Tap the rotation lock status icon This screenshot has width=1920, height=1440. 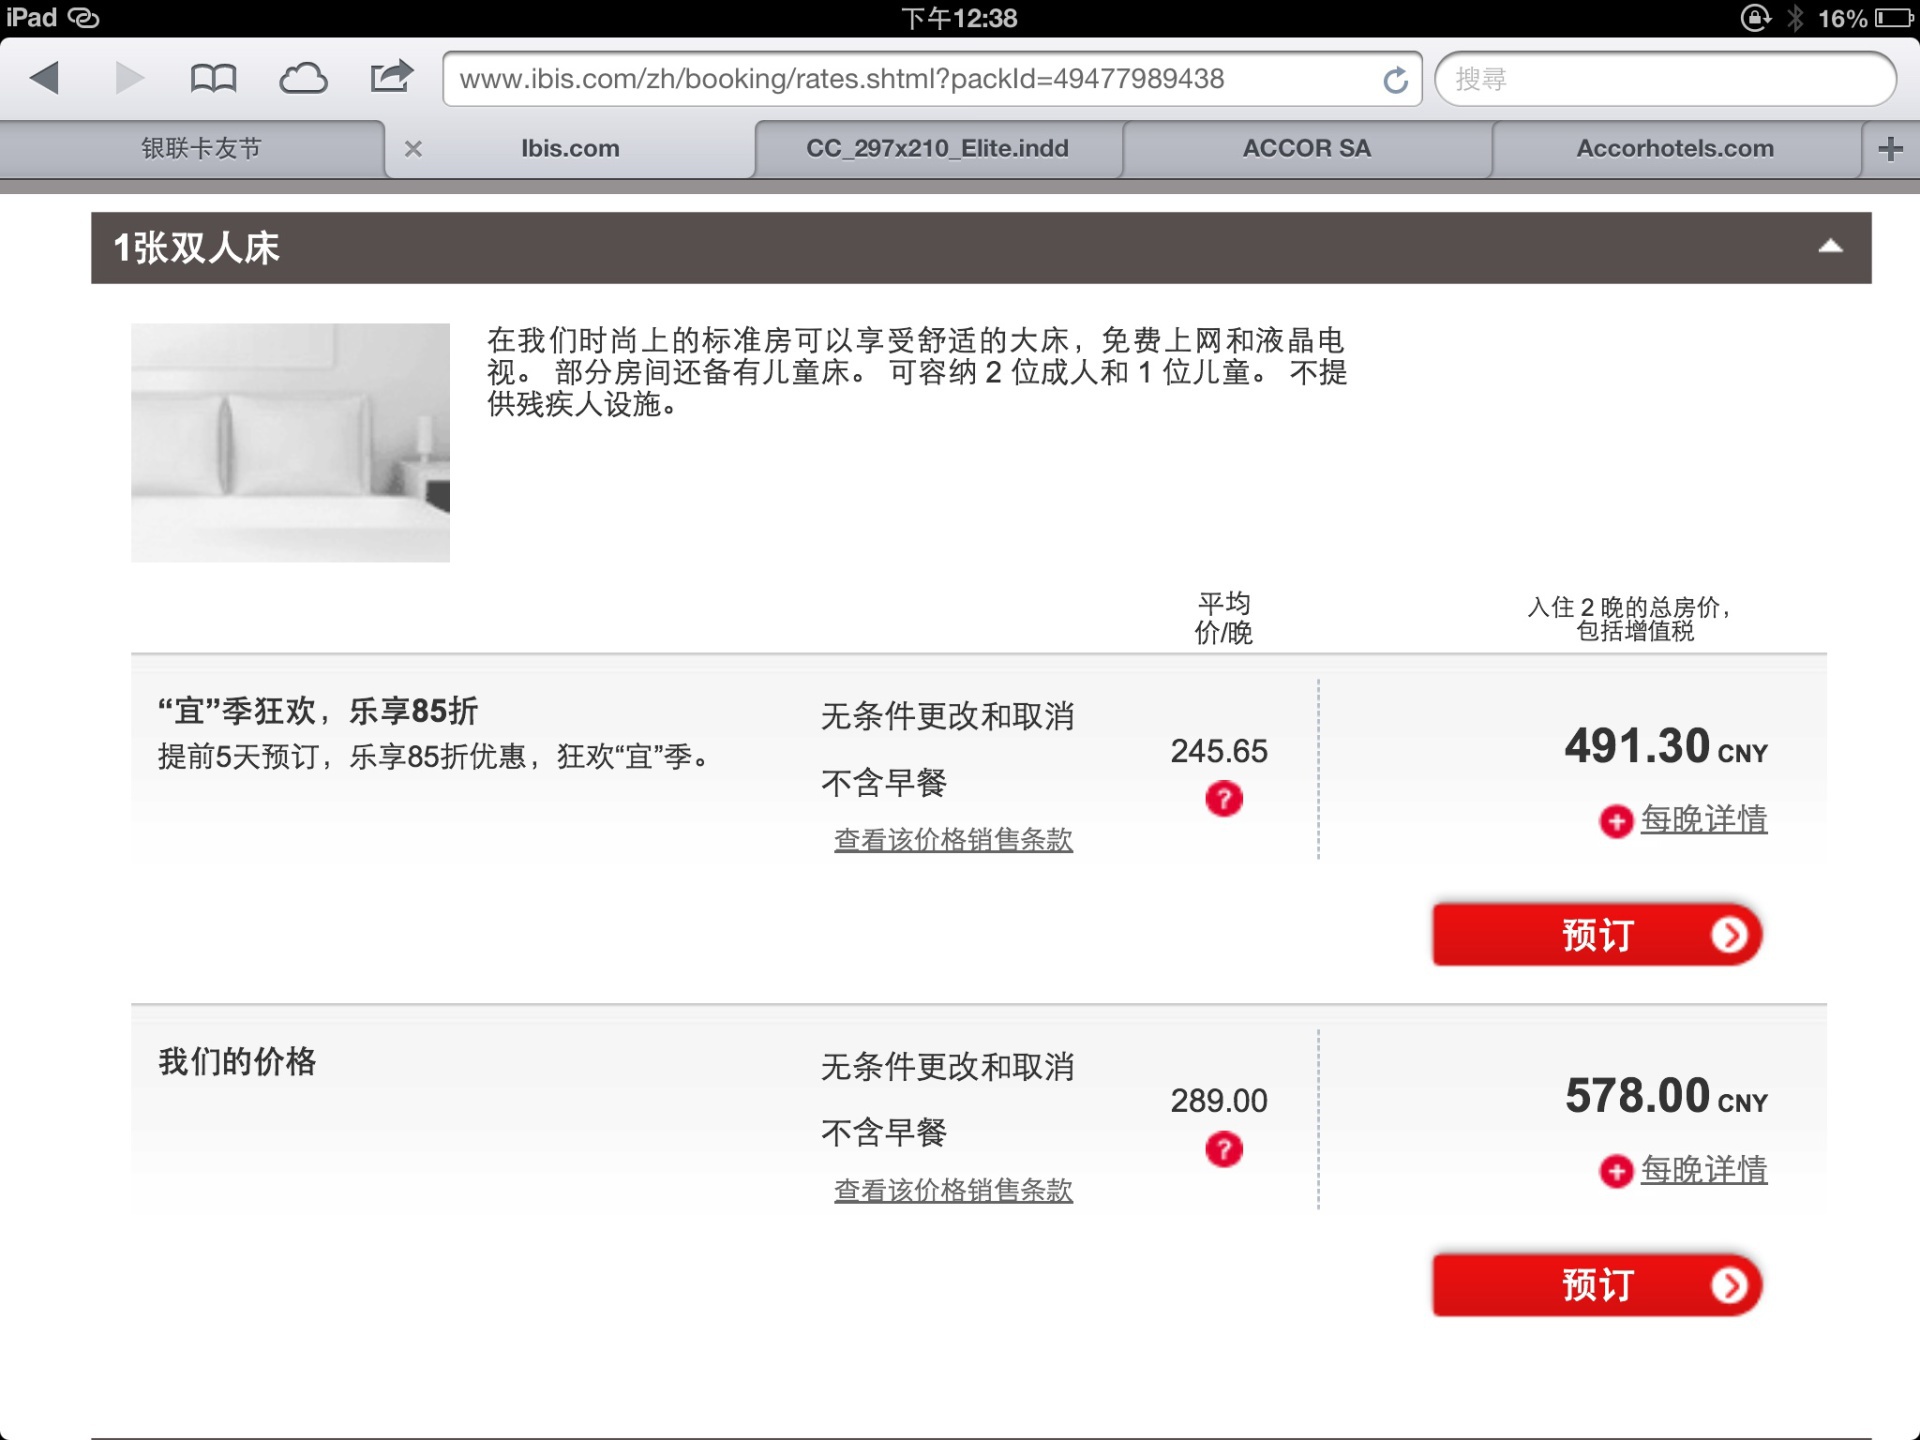[1756, 18]
